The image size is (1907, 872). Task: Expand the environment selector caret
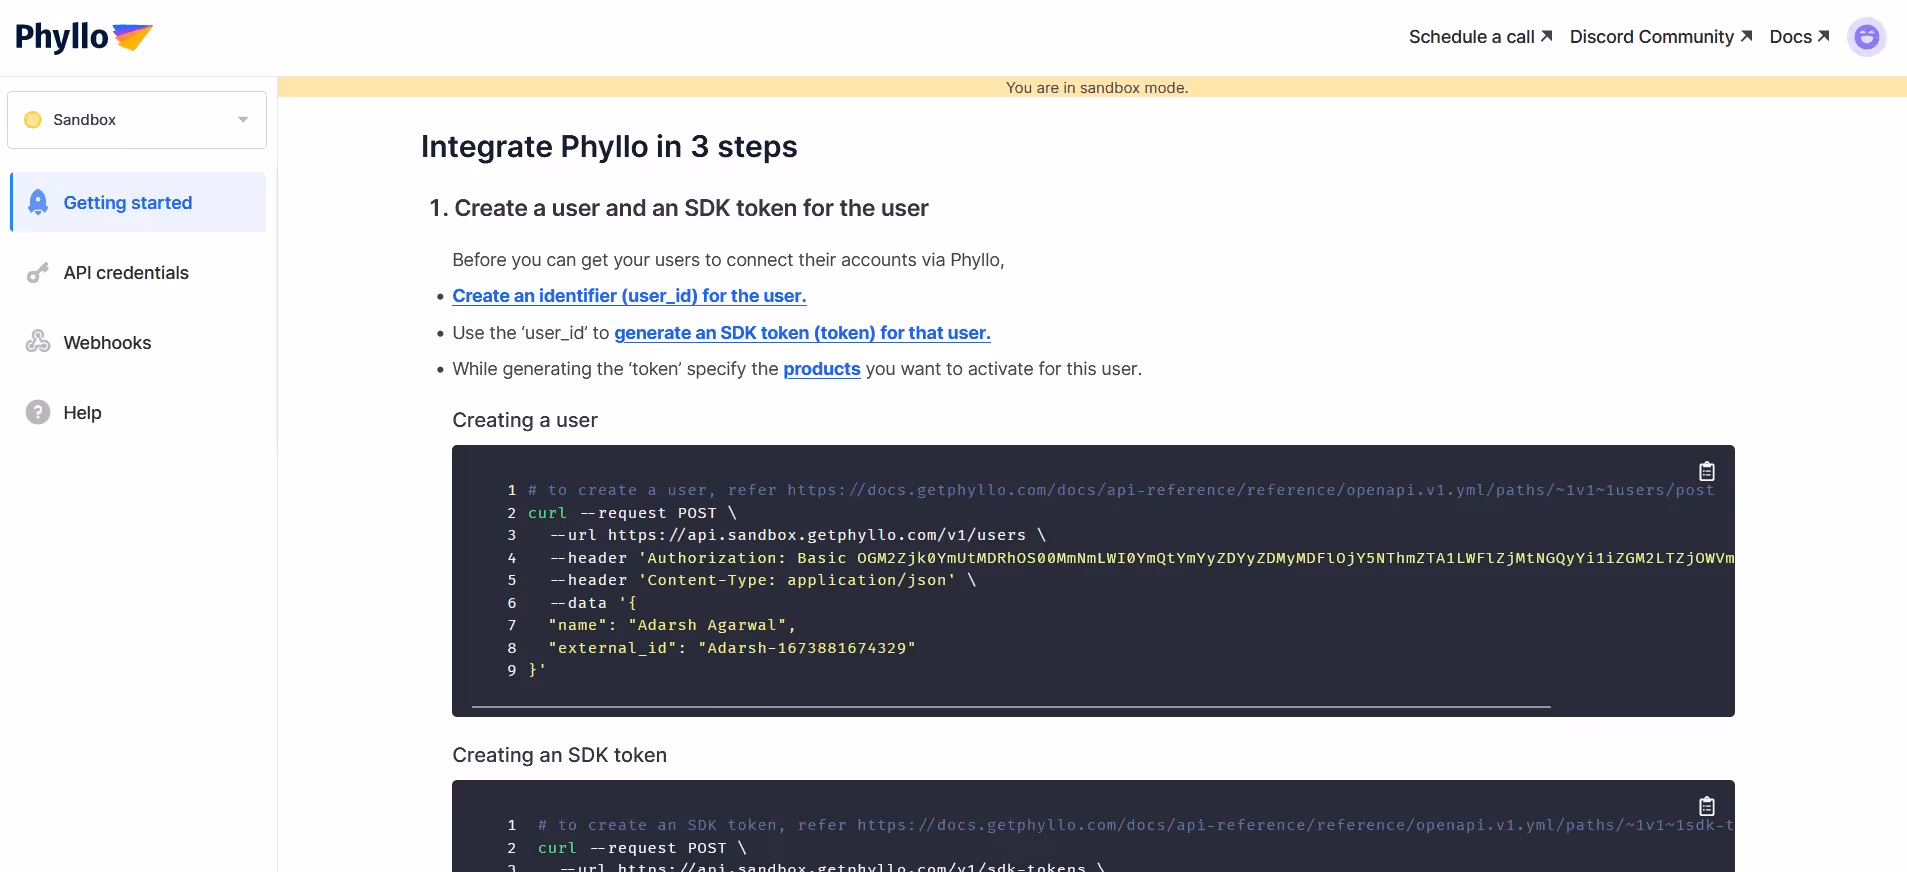point(243,120)
